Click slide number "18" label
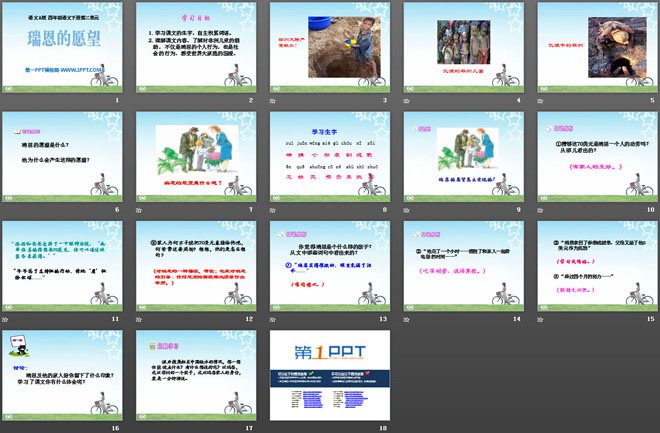 [383, 428]
